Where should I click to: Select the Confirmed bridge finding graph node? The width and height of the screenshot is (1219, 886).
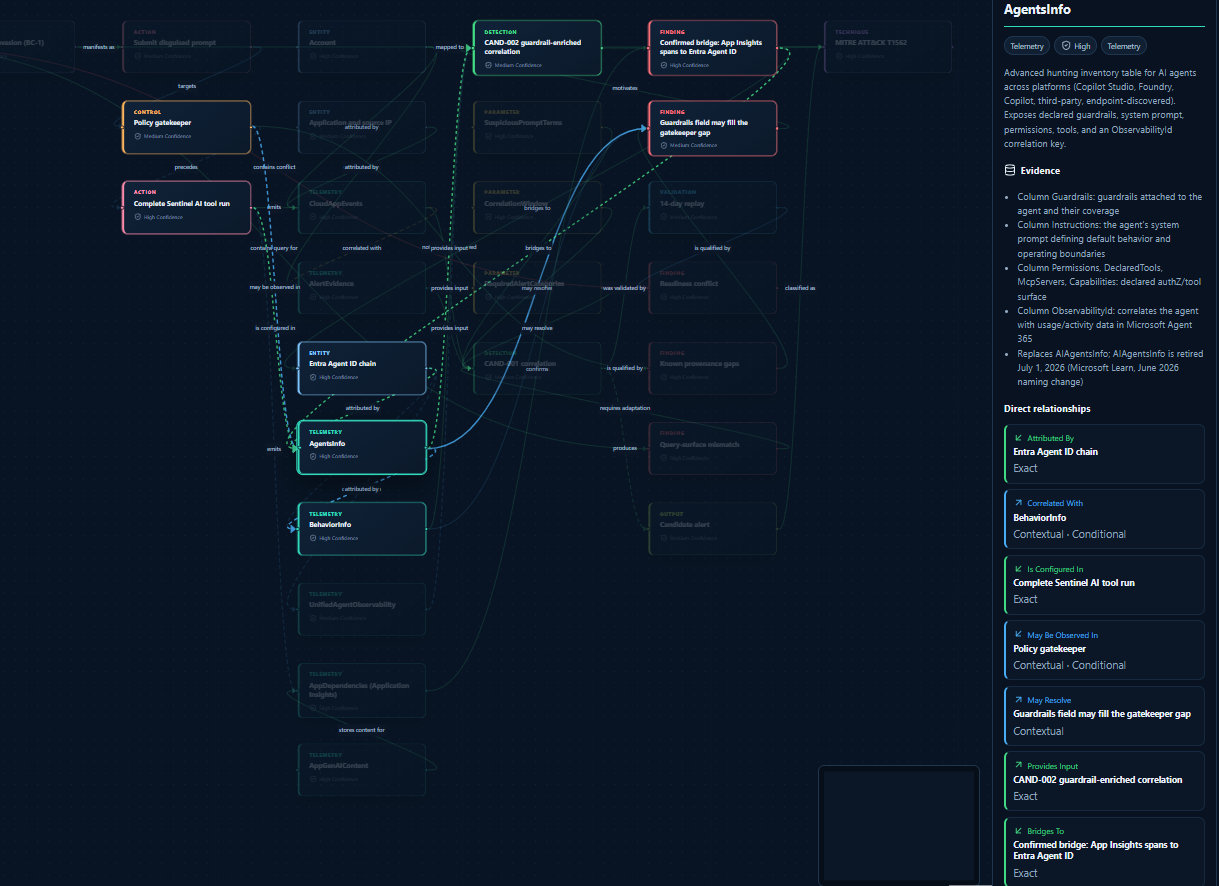point(712,48)
